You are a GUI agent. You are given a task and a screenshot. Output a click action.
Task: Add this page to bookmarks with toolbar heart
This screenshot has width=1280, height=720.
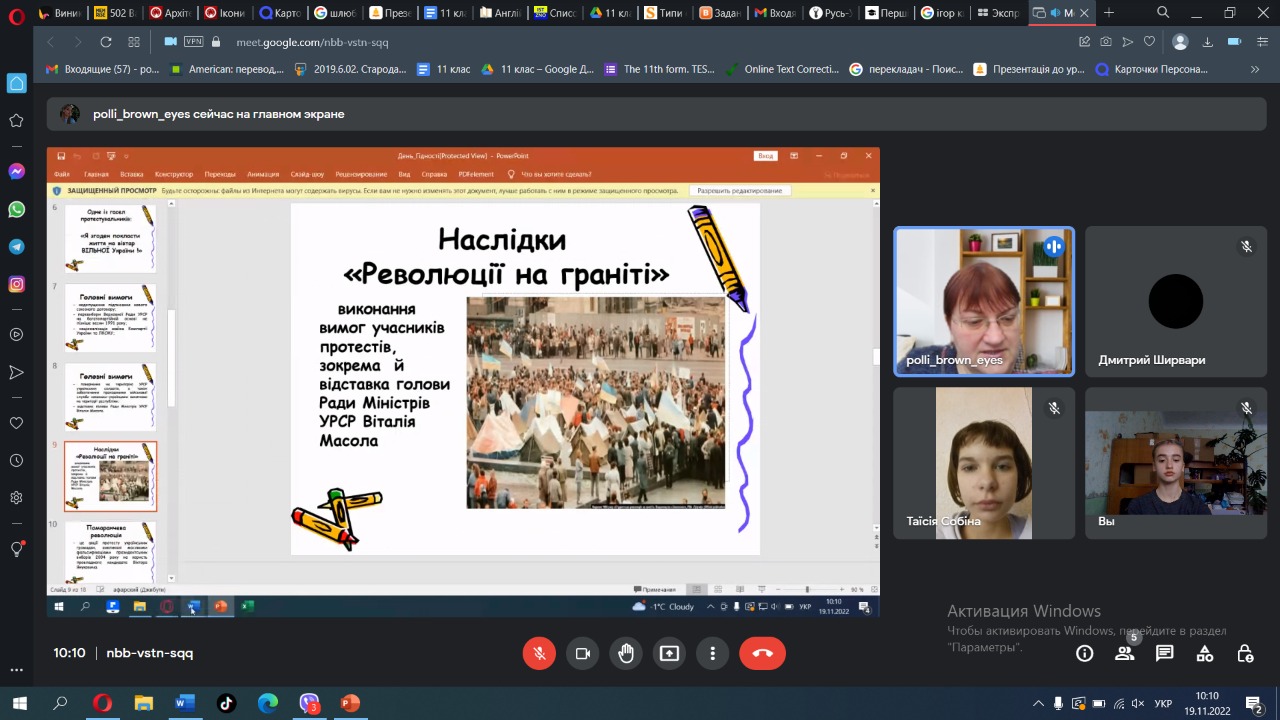(x=1149, y=42)
